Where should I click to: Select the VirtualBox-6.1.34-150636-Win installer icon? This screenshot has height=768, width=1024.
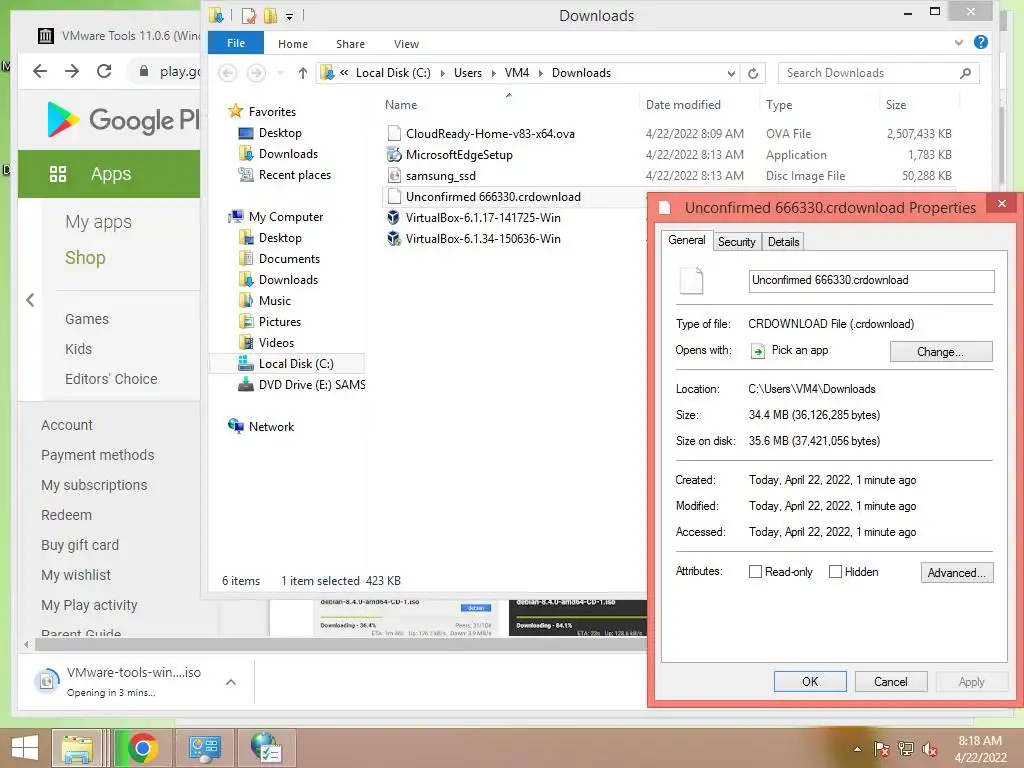[x=394, y=238]
